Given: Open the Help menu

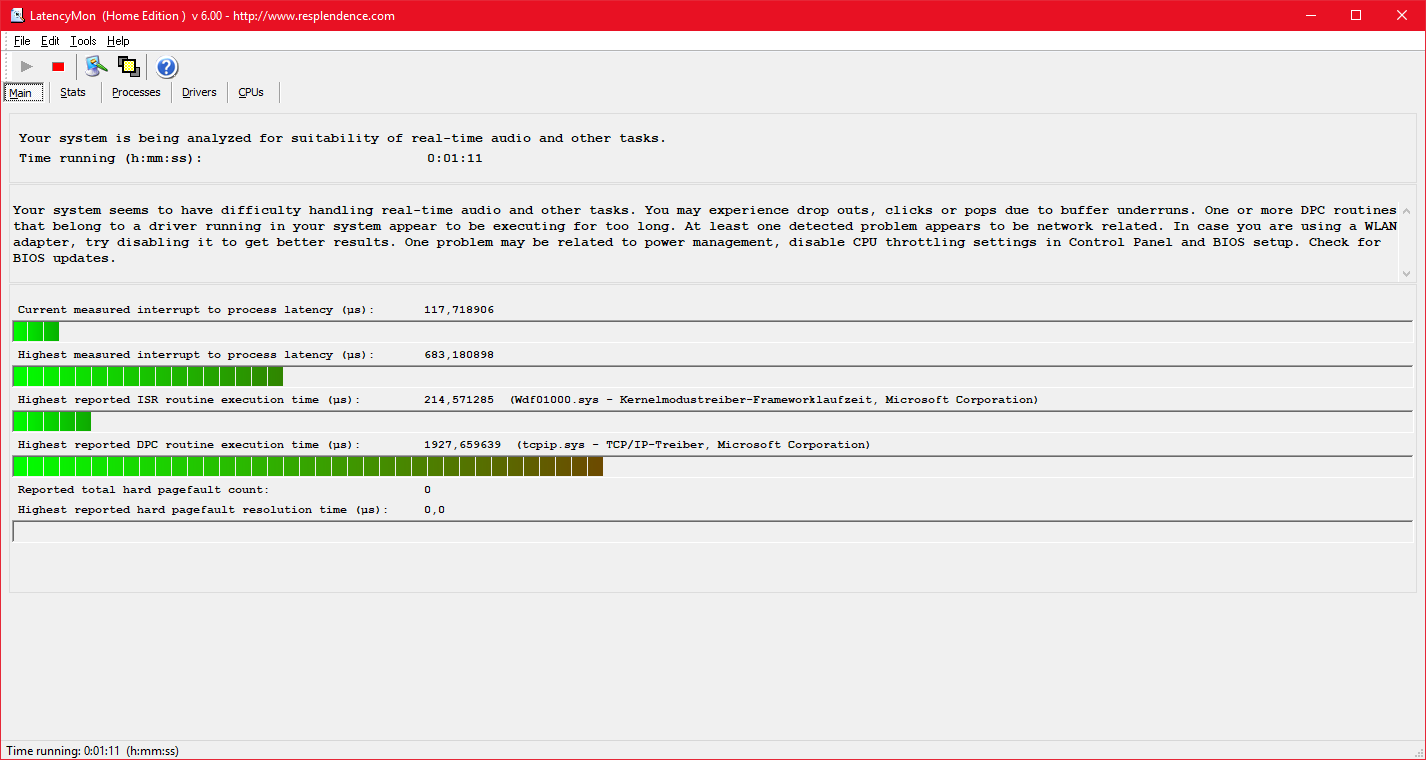Looking at the screenshot, I should (x=118, y=41).
